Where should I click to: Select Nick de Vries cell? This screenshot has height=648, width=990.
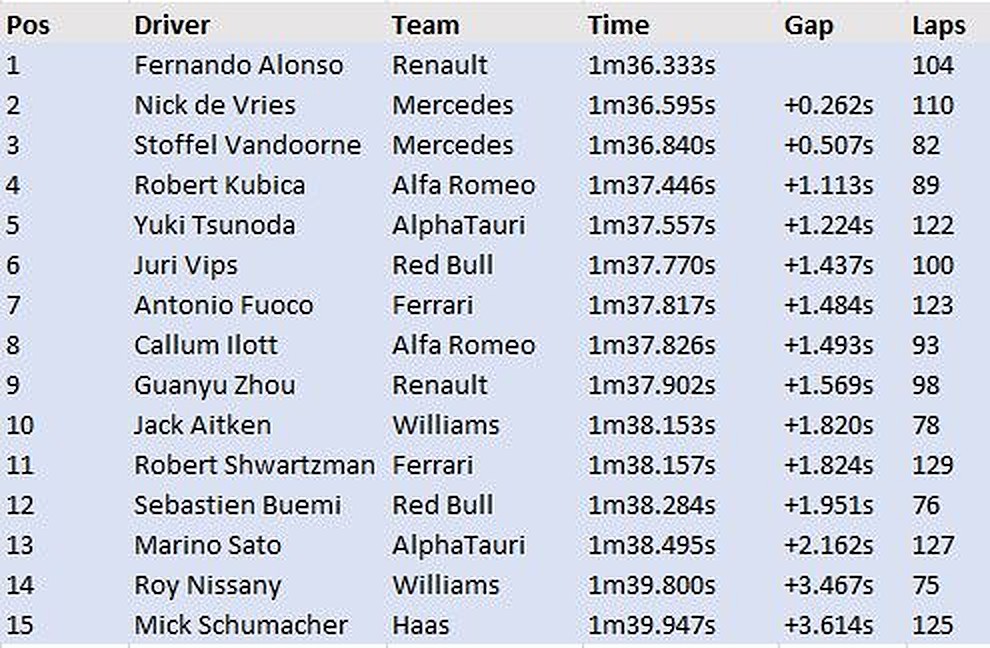tap(214, 105)
